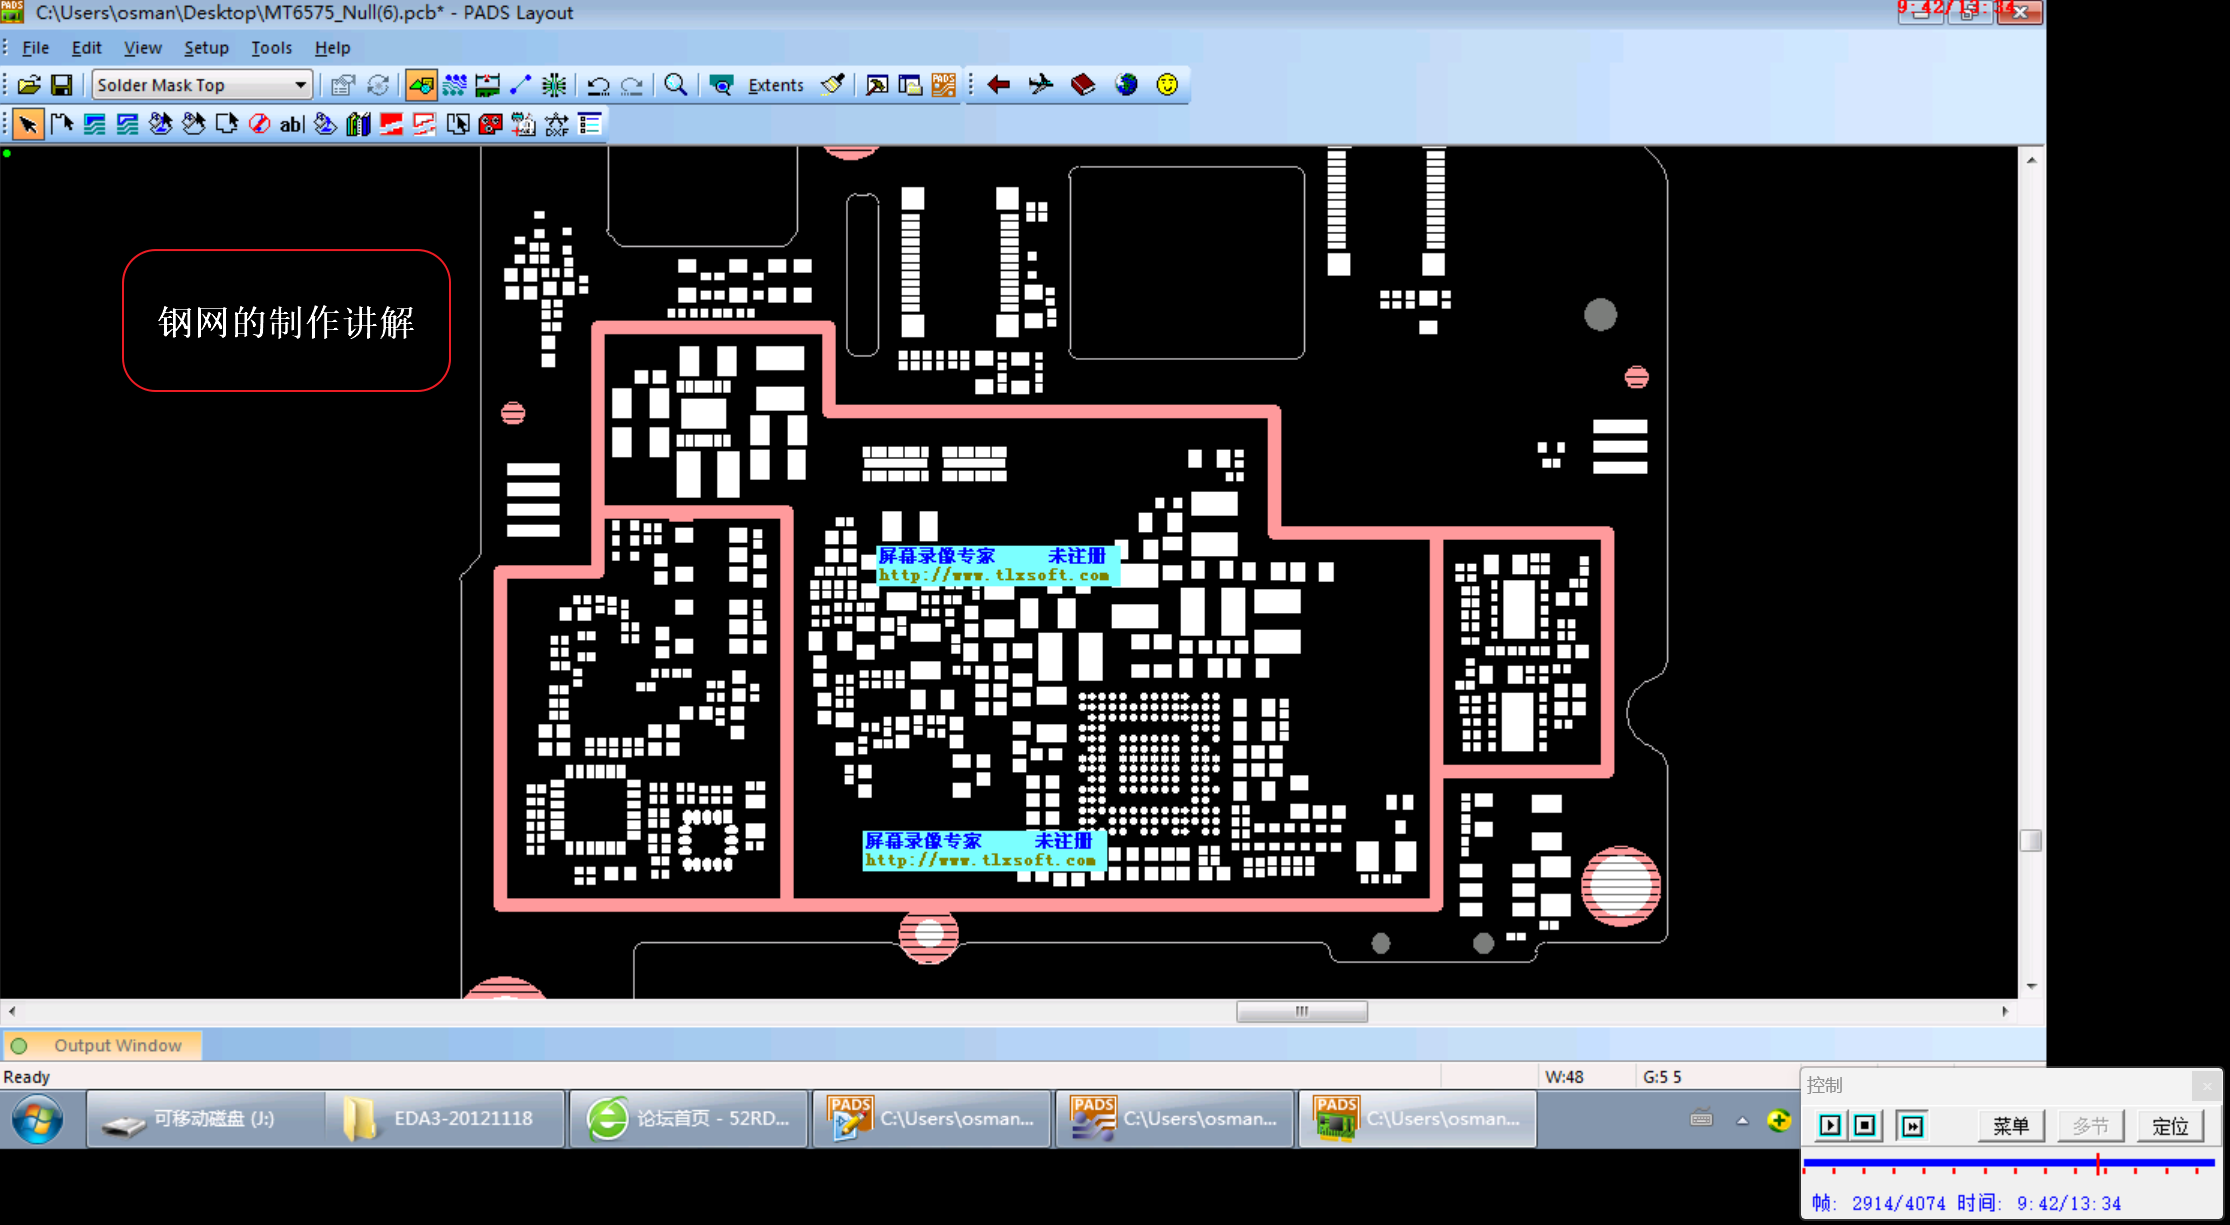Screen dimensions: 2230x1225
Task: Click the Undo arrow icon
Action: click(x=598, y=85)
